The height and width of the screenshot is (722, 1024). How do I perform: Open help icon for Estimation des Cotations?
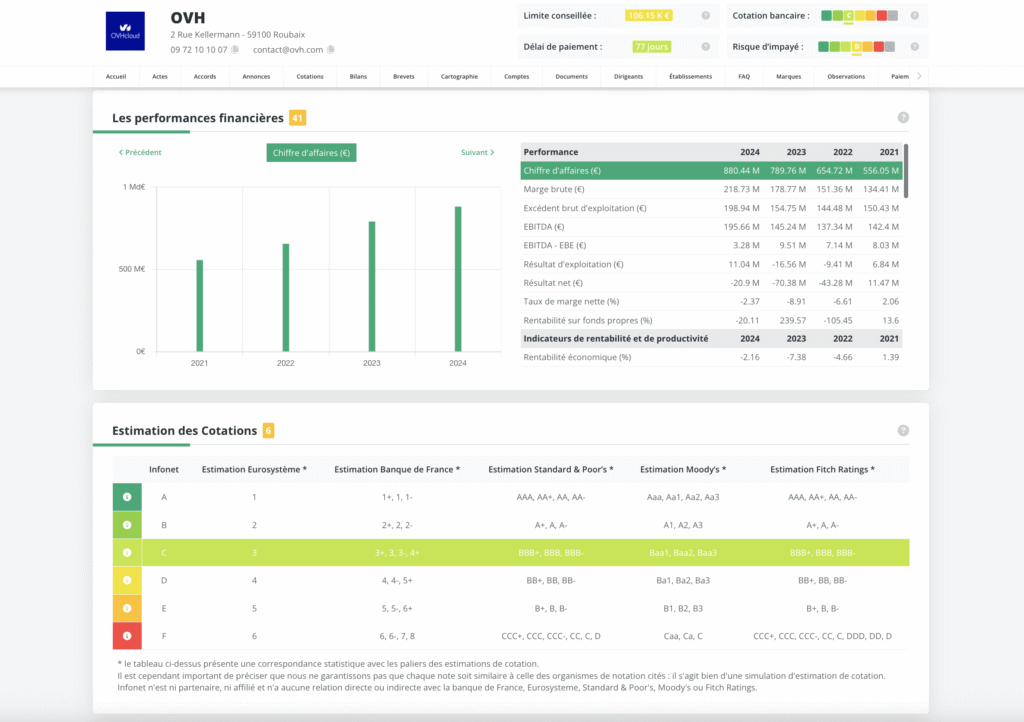click(x=903, y=431)
